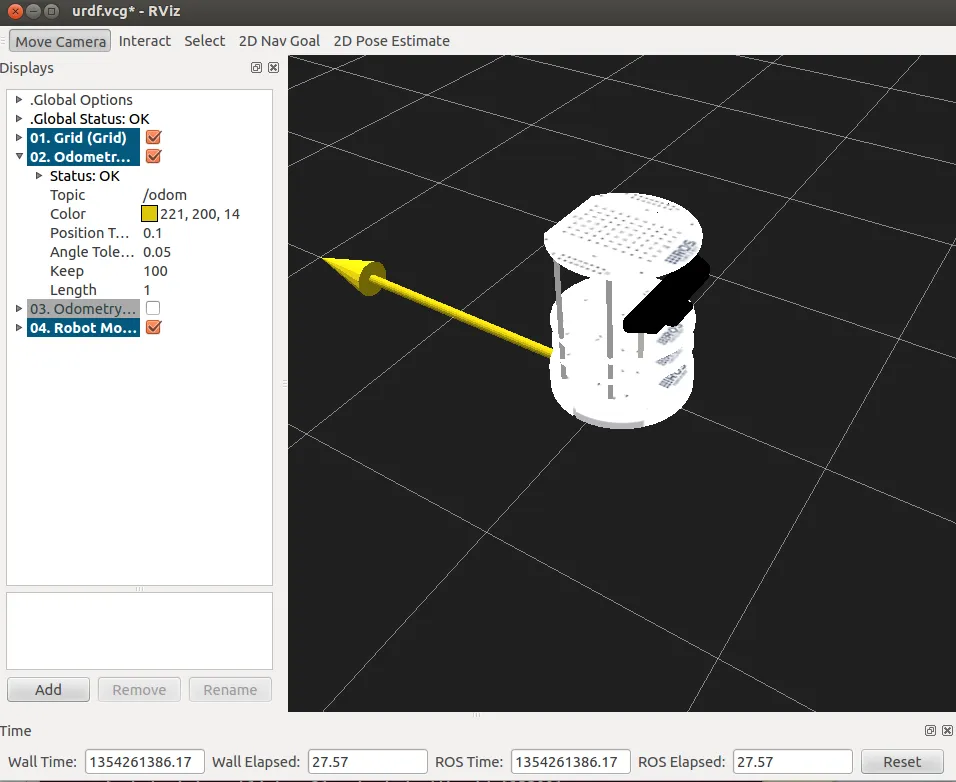Click the Add display button
Screen dimensions: 956x782
(48, 690)
